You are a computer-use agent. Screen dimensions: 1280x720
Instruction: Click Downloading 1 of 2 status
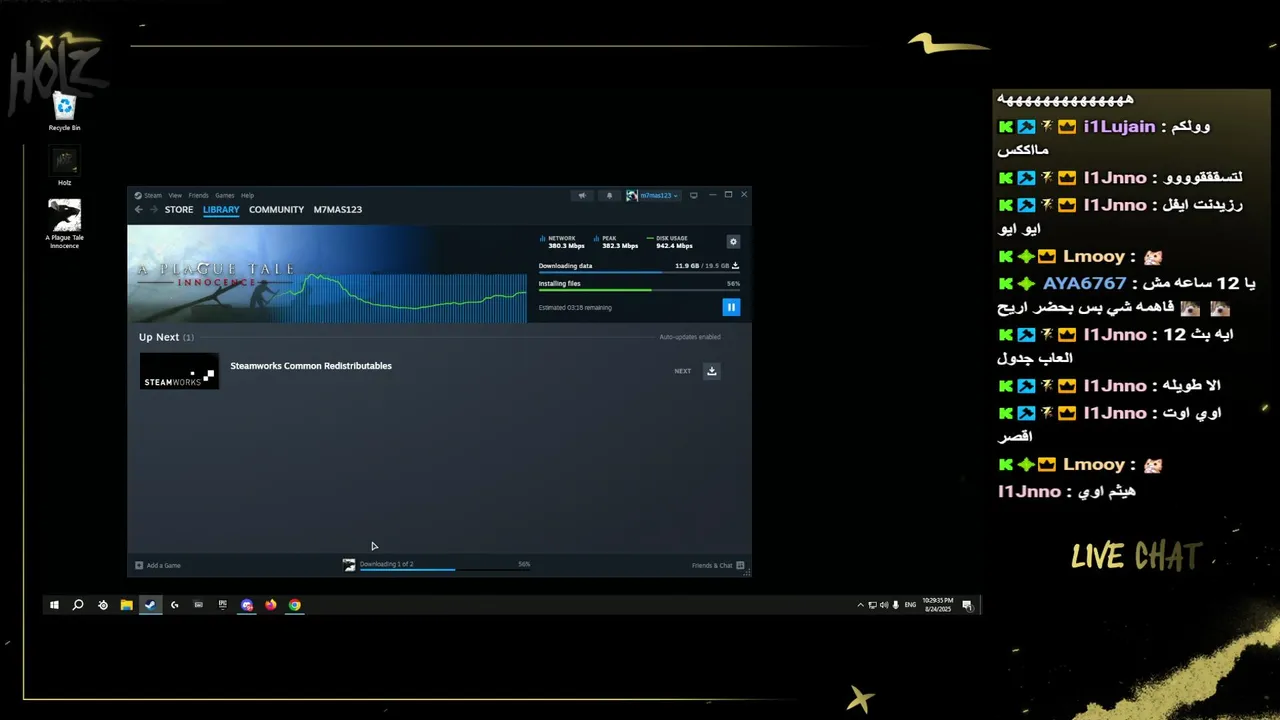click(386, 564)
